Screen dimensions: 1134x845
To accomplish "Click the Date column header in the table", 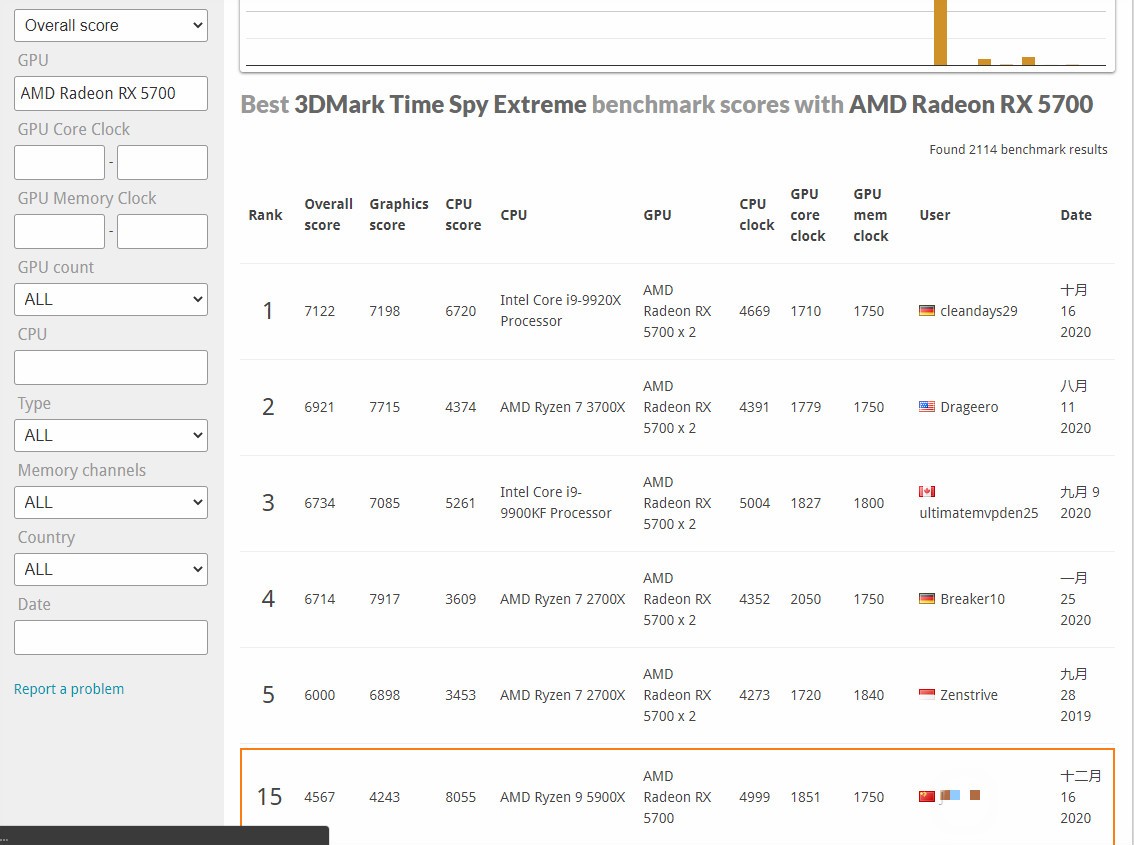I will pyautogui.click(x=1076, y=215).
